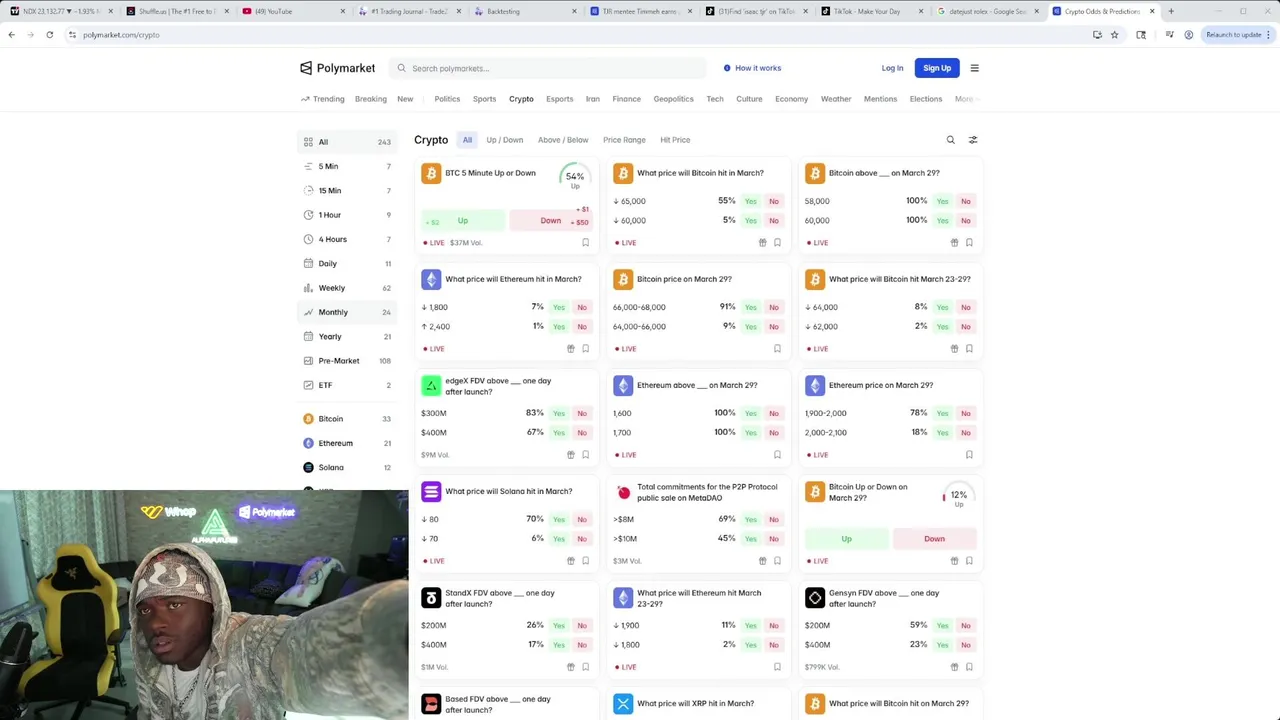Viewport: 1280px width, 720px height.
Task: Click the browser back arrow
Action: [11, 35]
